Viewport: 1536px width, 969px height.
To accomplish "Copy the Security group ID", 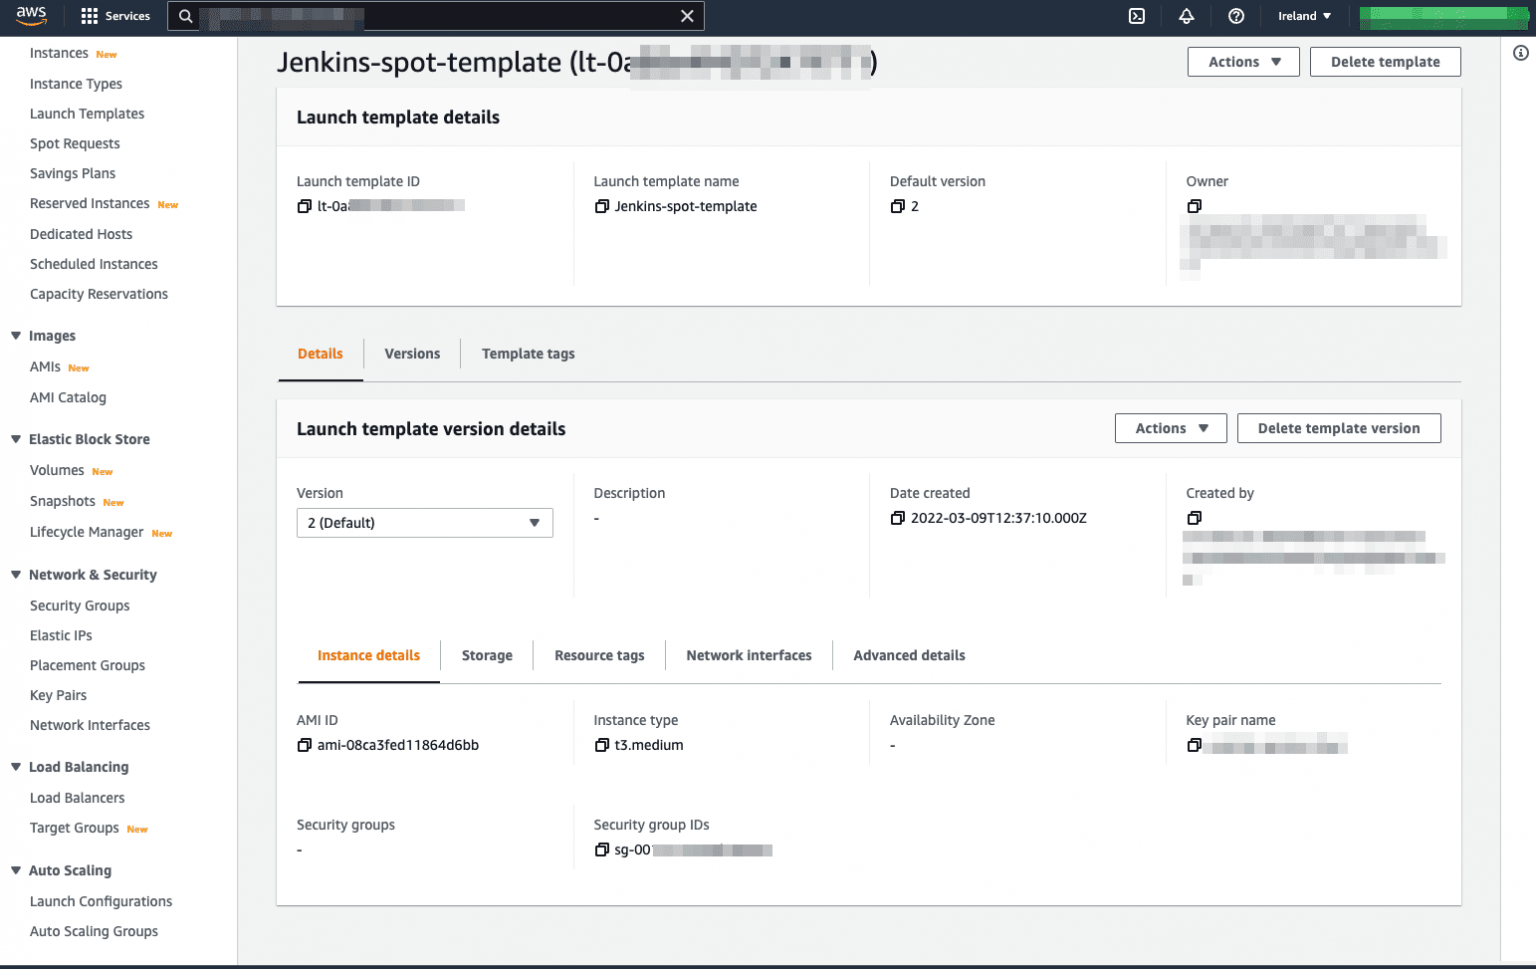I will (x=601, y=849).
